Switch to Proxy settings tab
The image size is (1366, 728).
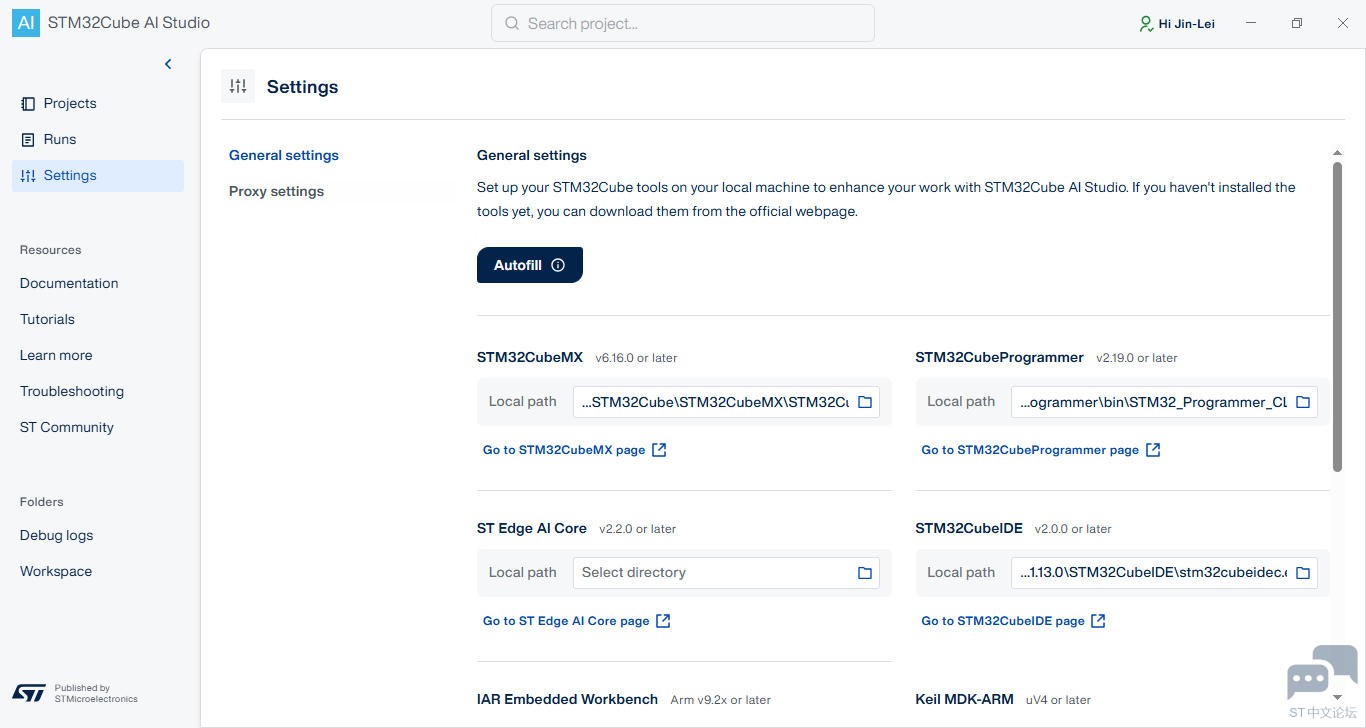click(x=276, y=191)
